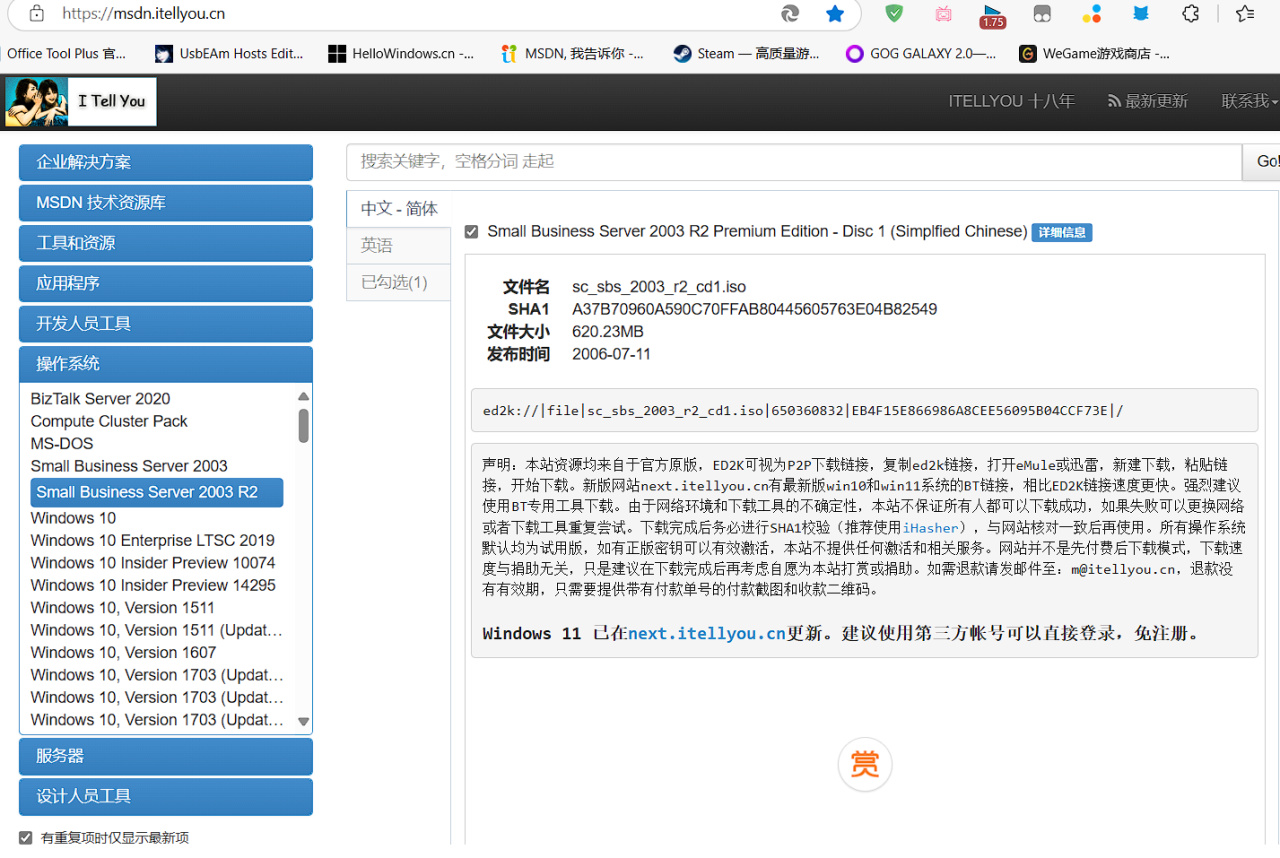
Task: Follow the iHasher link
Action: click(930, 527)
